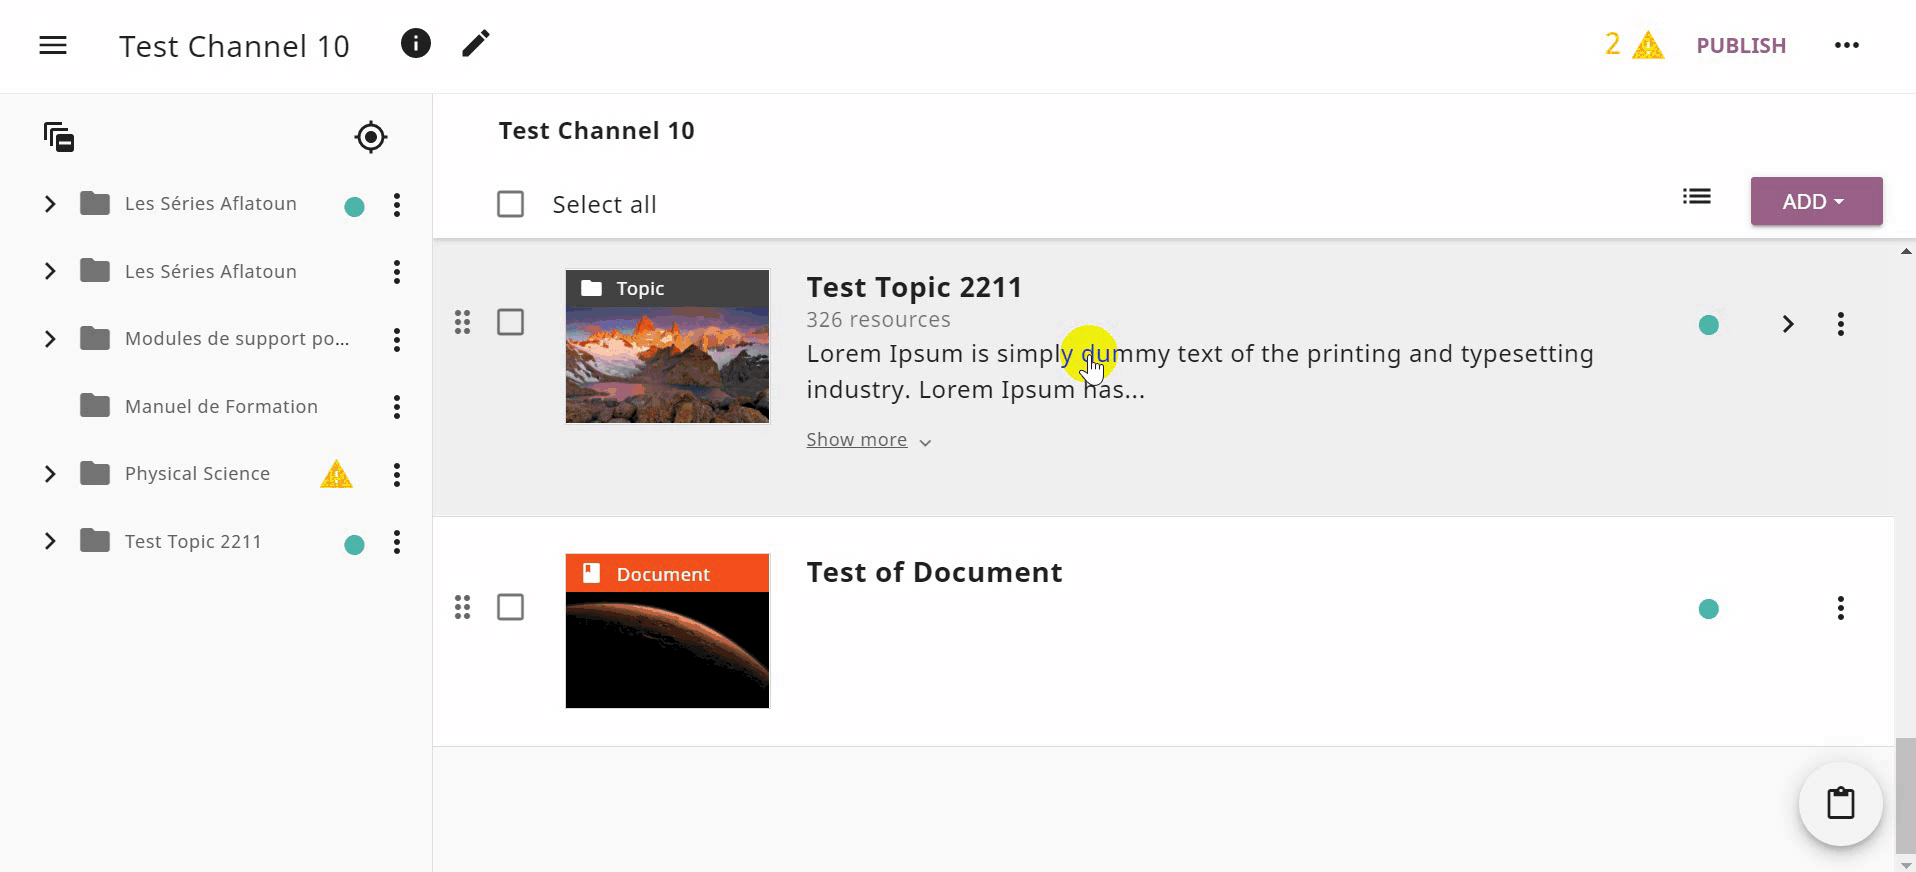Check the Test of Document item checkbox
This screenshot has width=1916, height=872.
pyautogui.click(x=511, y=607)
